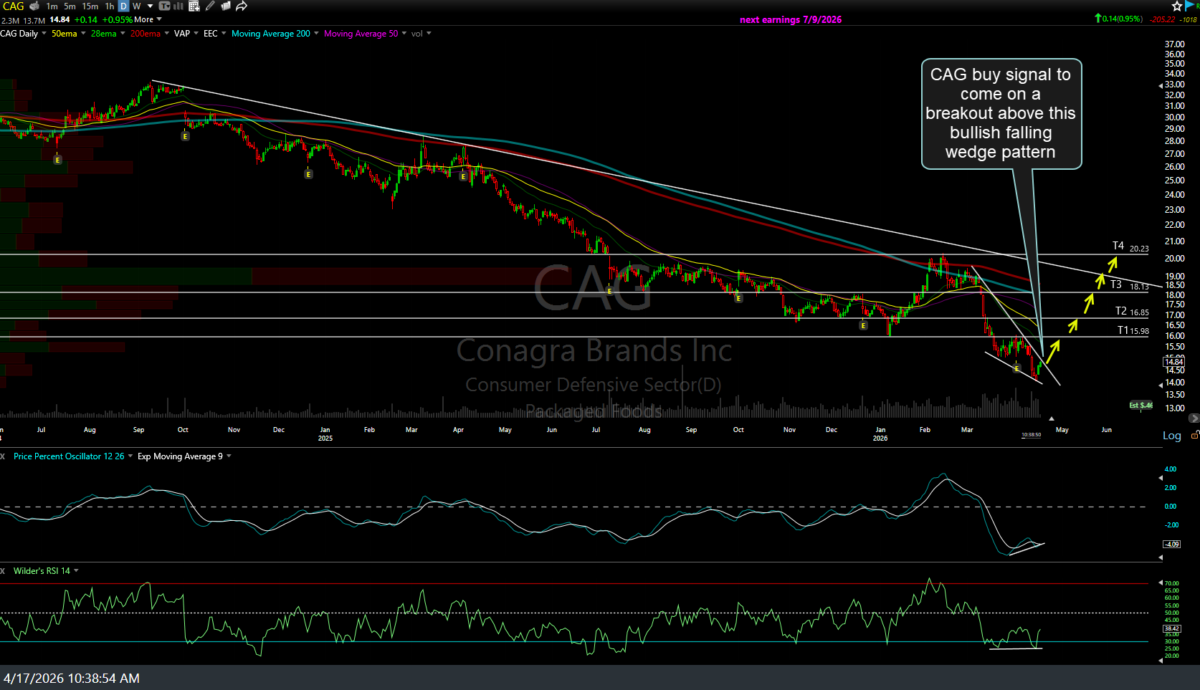Click the 2025 year label on time axis
Image resolution: width=1200 pixels, height=690 pixels.
324,437
